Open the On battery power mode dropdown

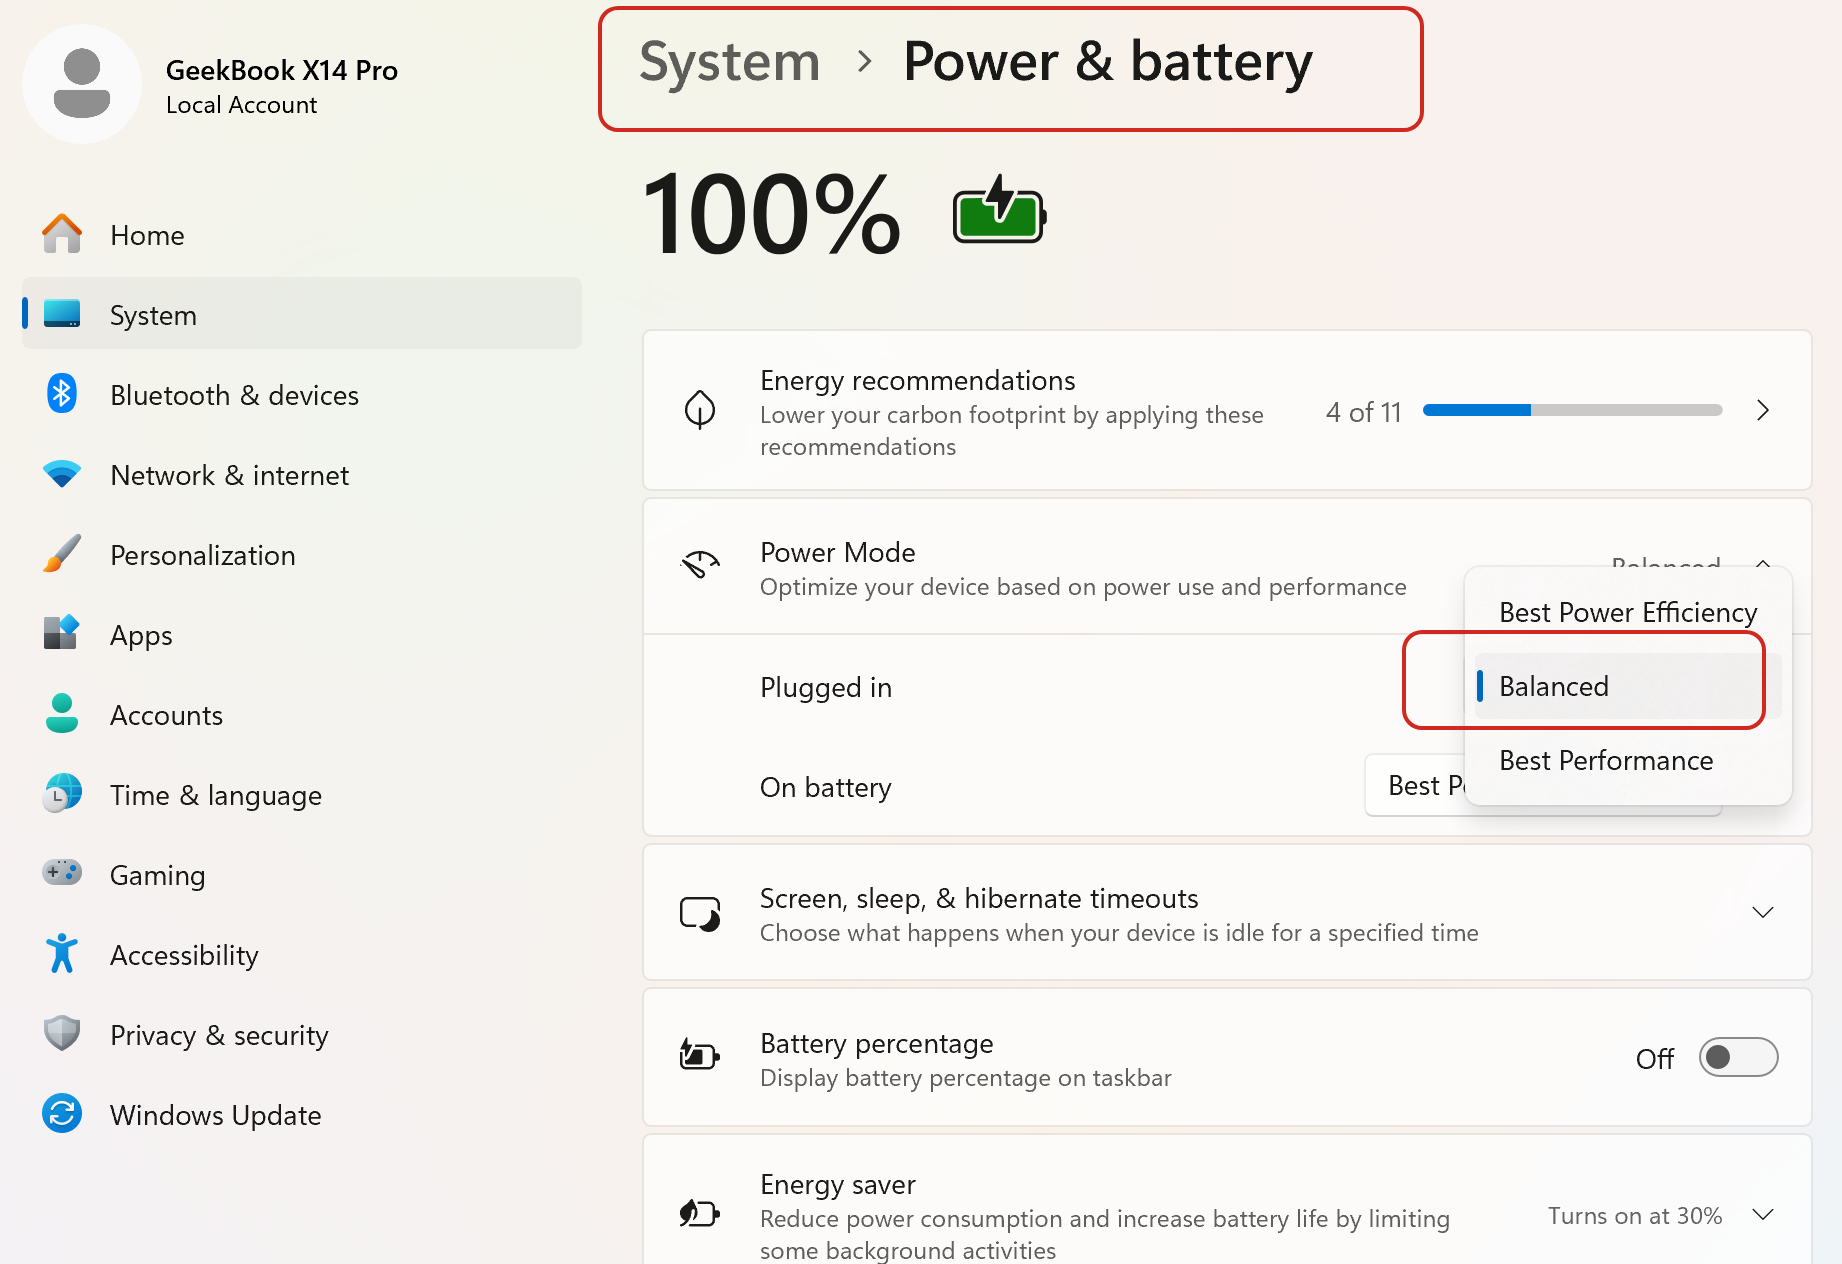1416,786
